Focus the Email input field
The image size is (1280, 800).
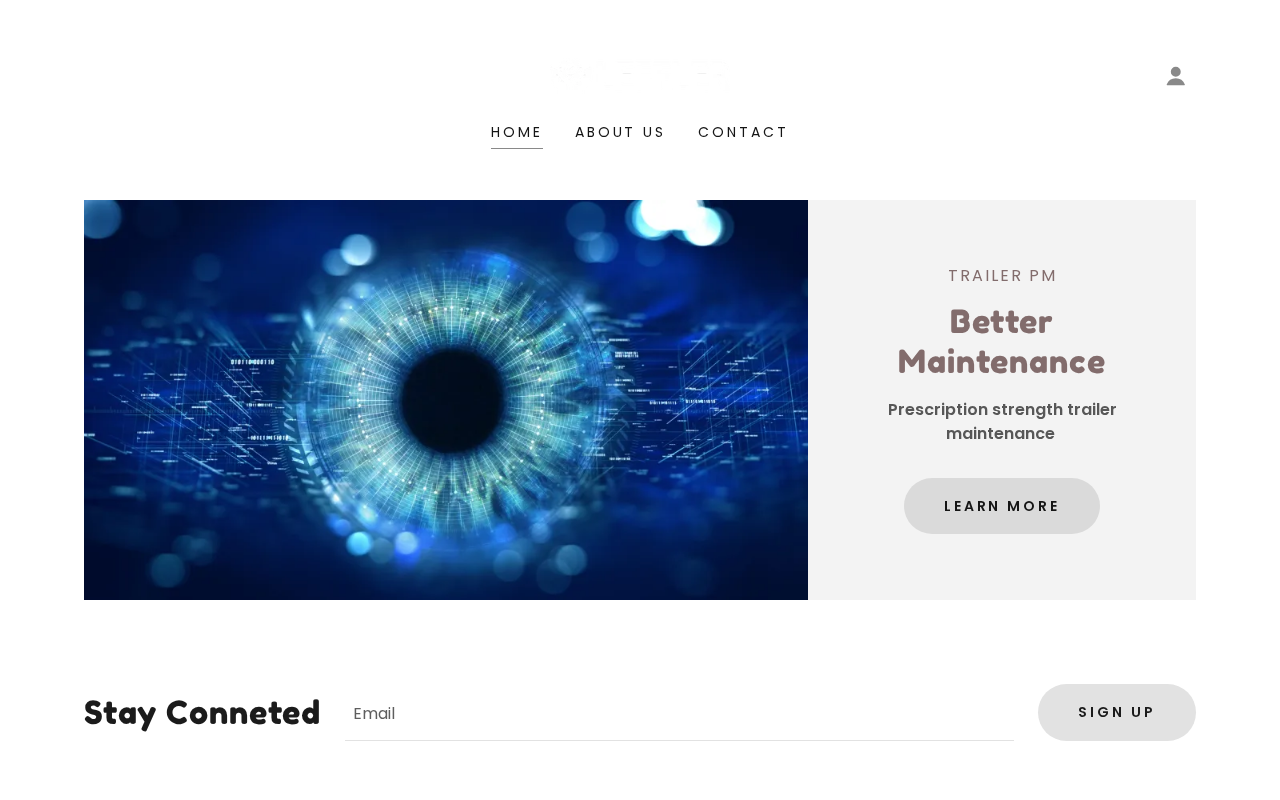coord(679,713)
